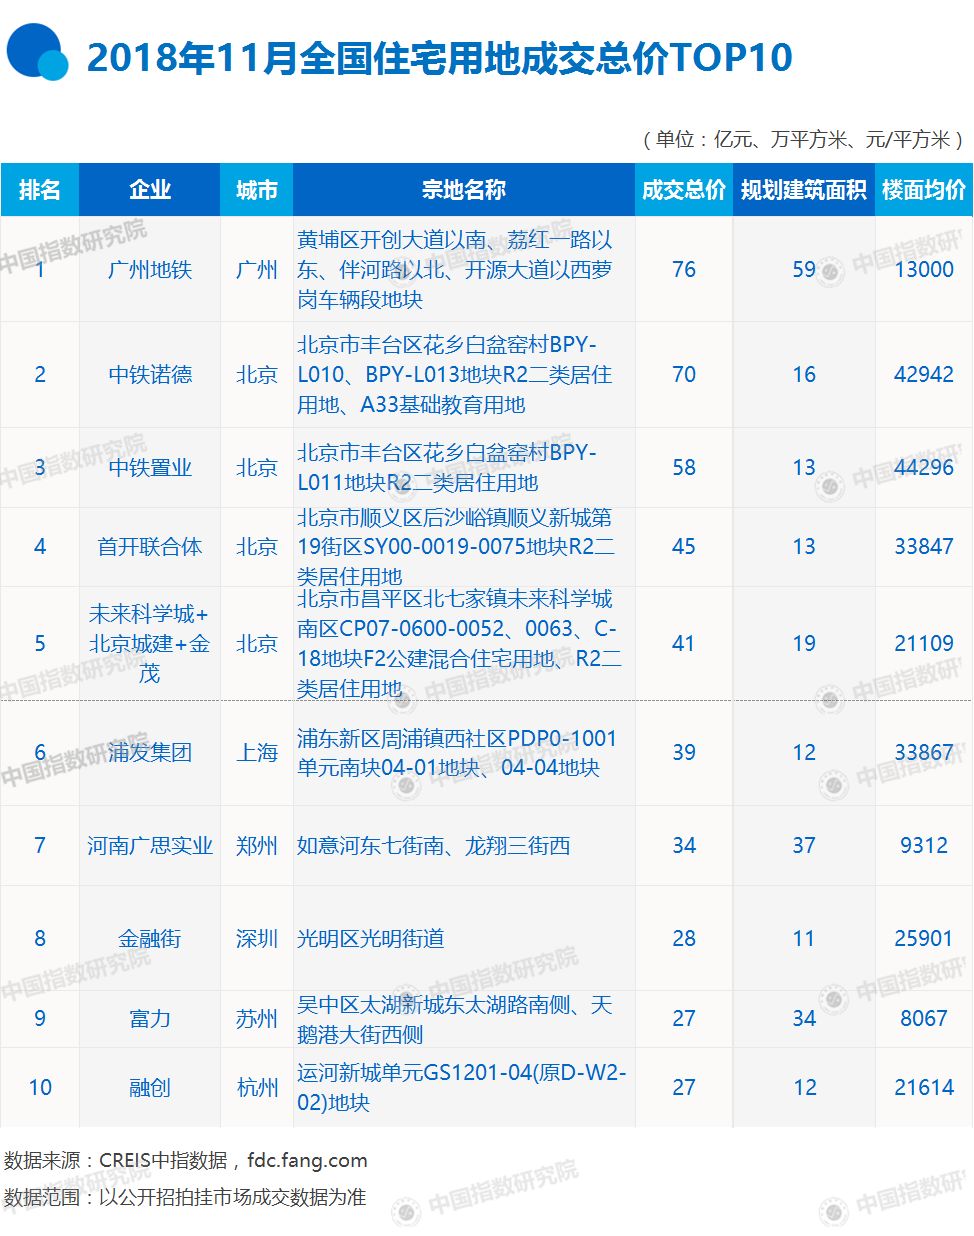Click planned building area "16" for 中铁诺德
The width and height of the screenshot is (974, 1236).
804,375
